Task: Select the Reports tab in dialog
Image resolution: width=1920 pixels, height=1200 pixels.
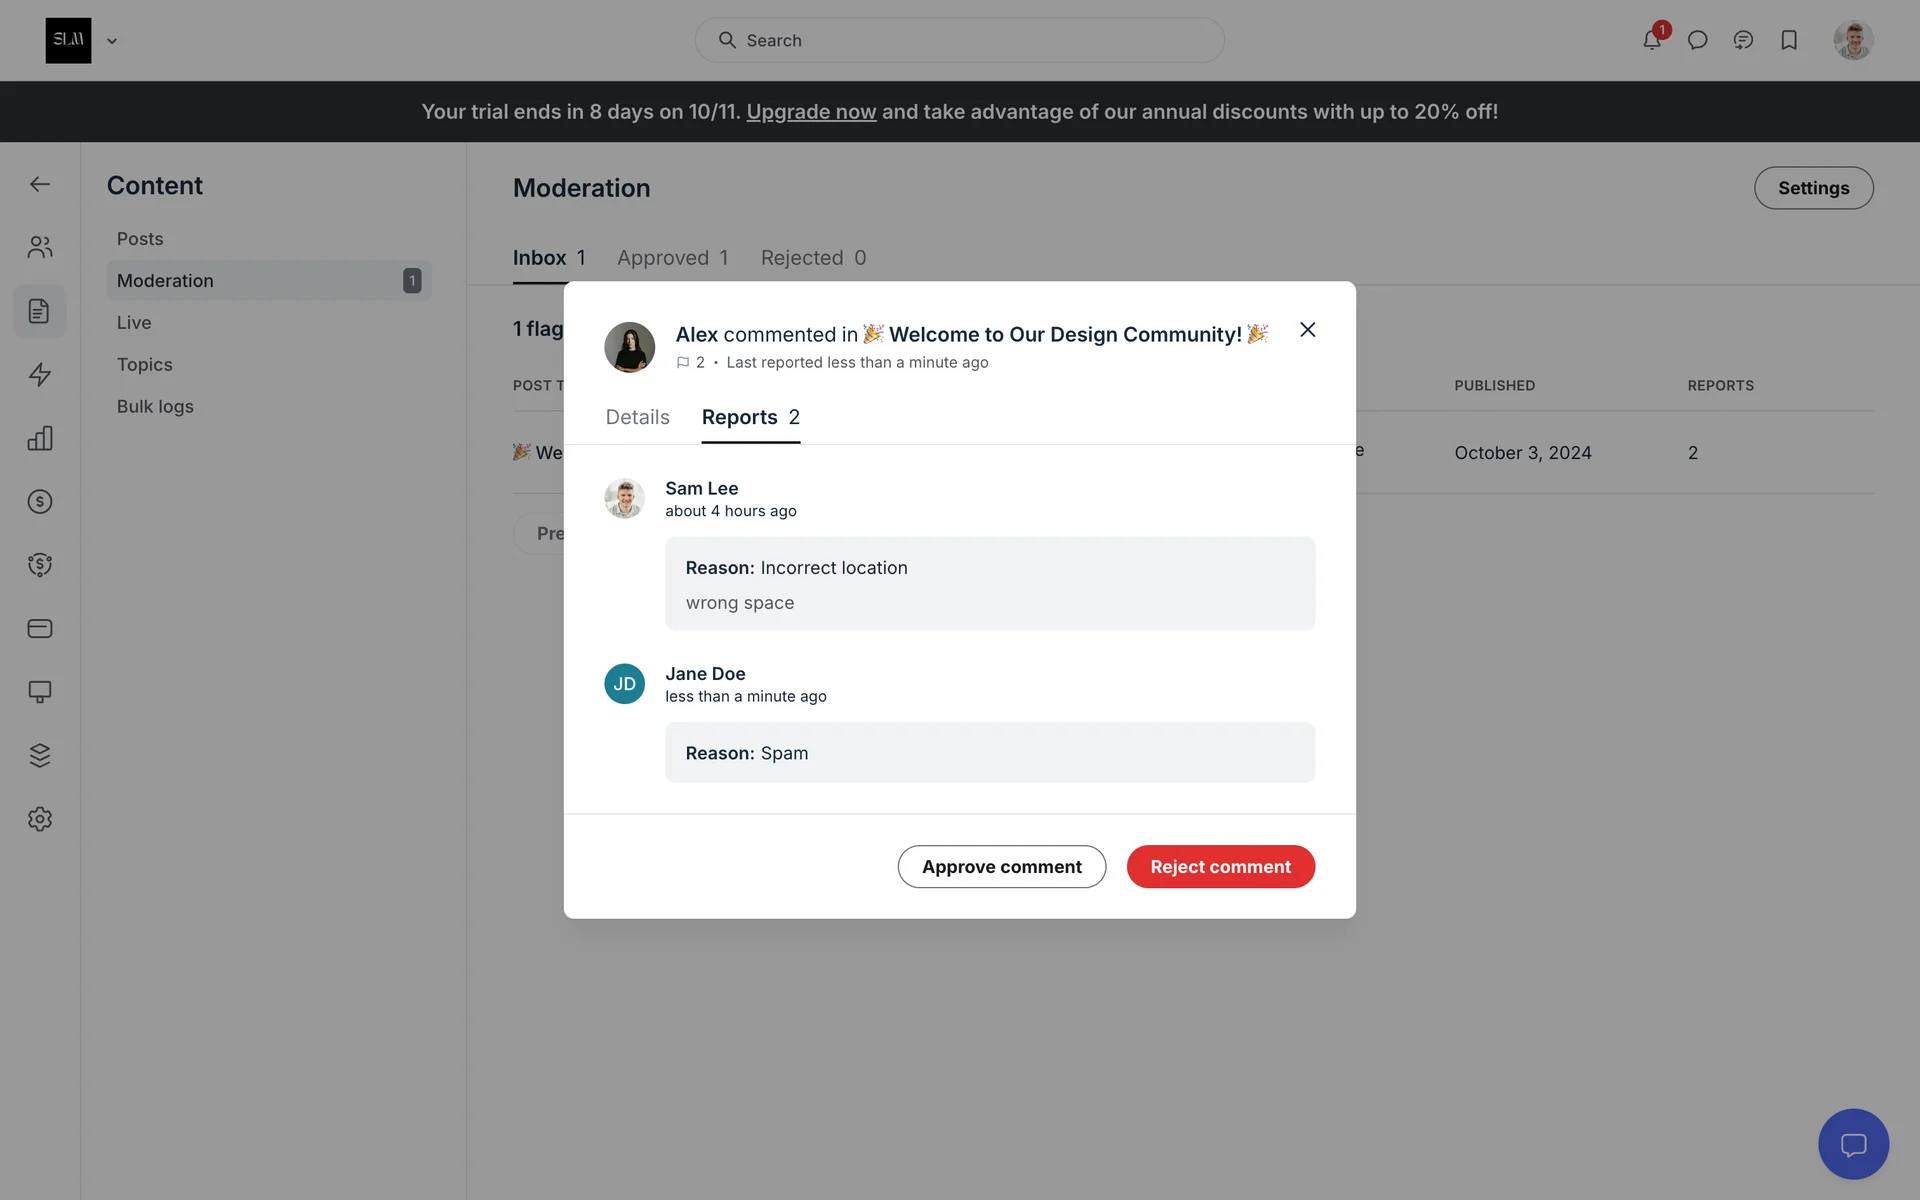Action: [750, 417]
